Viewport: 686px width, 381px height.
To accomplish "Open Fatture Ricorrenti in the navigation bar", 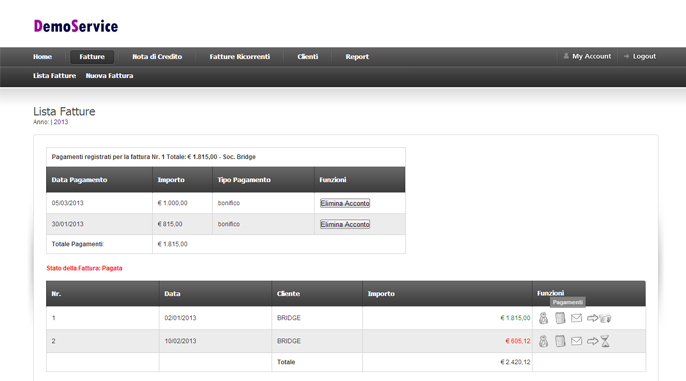I will coord(240,56).
